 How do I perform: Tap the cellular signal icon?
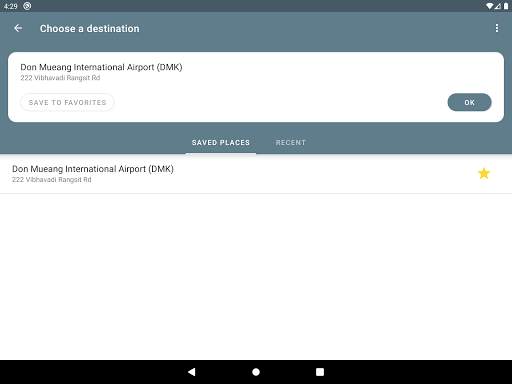pos(498,6)
